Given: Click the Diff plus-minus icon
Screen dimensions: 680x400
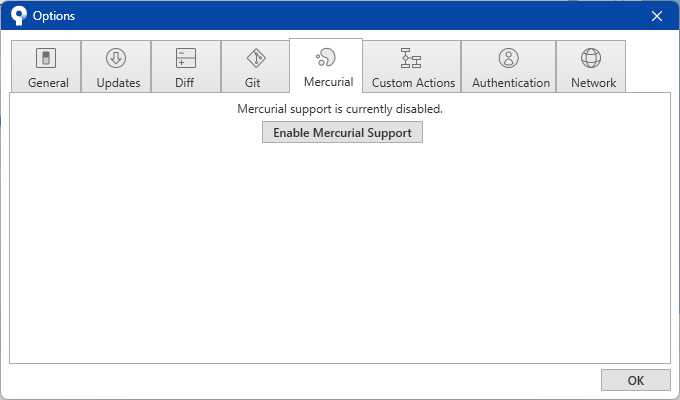Looking at the screenshot, I should (x=186, y=58).
